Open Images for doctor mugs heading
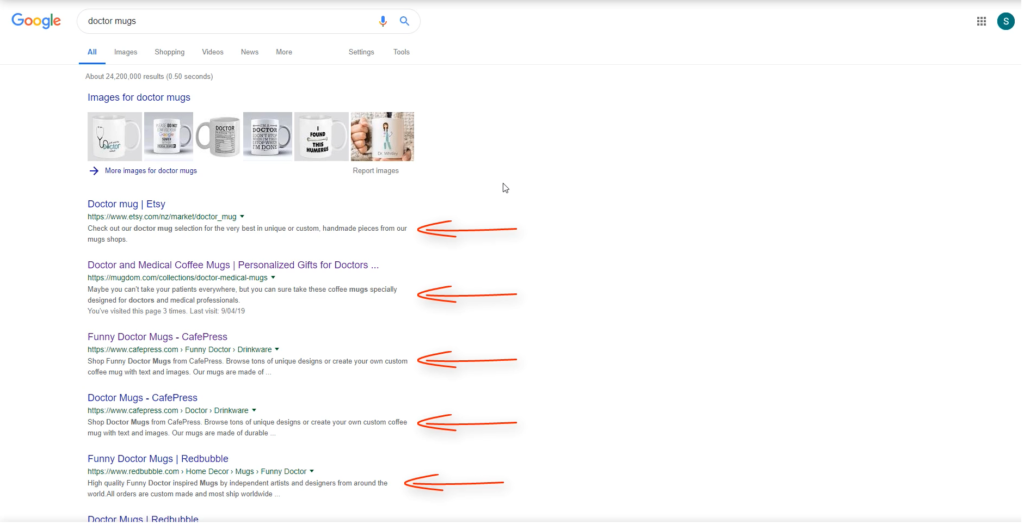The width and height of the screenshot is (1024, 523). (x=138, y=97)
